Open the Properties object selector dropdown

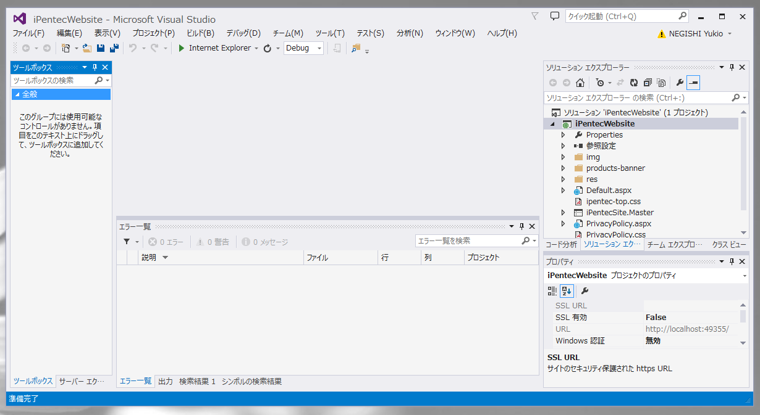click(x=744, y=275)
